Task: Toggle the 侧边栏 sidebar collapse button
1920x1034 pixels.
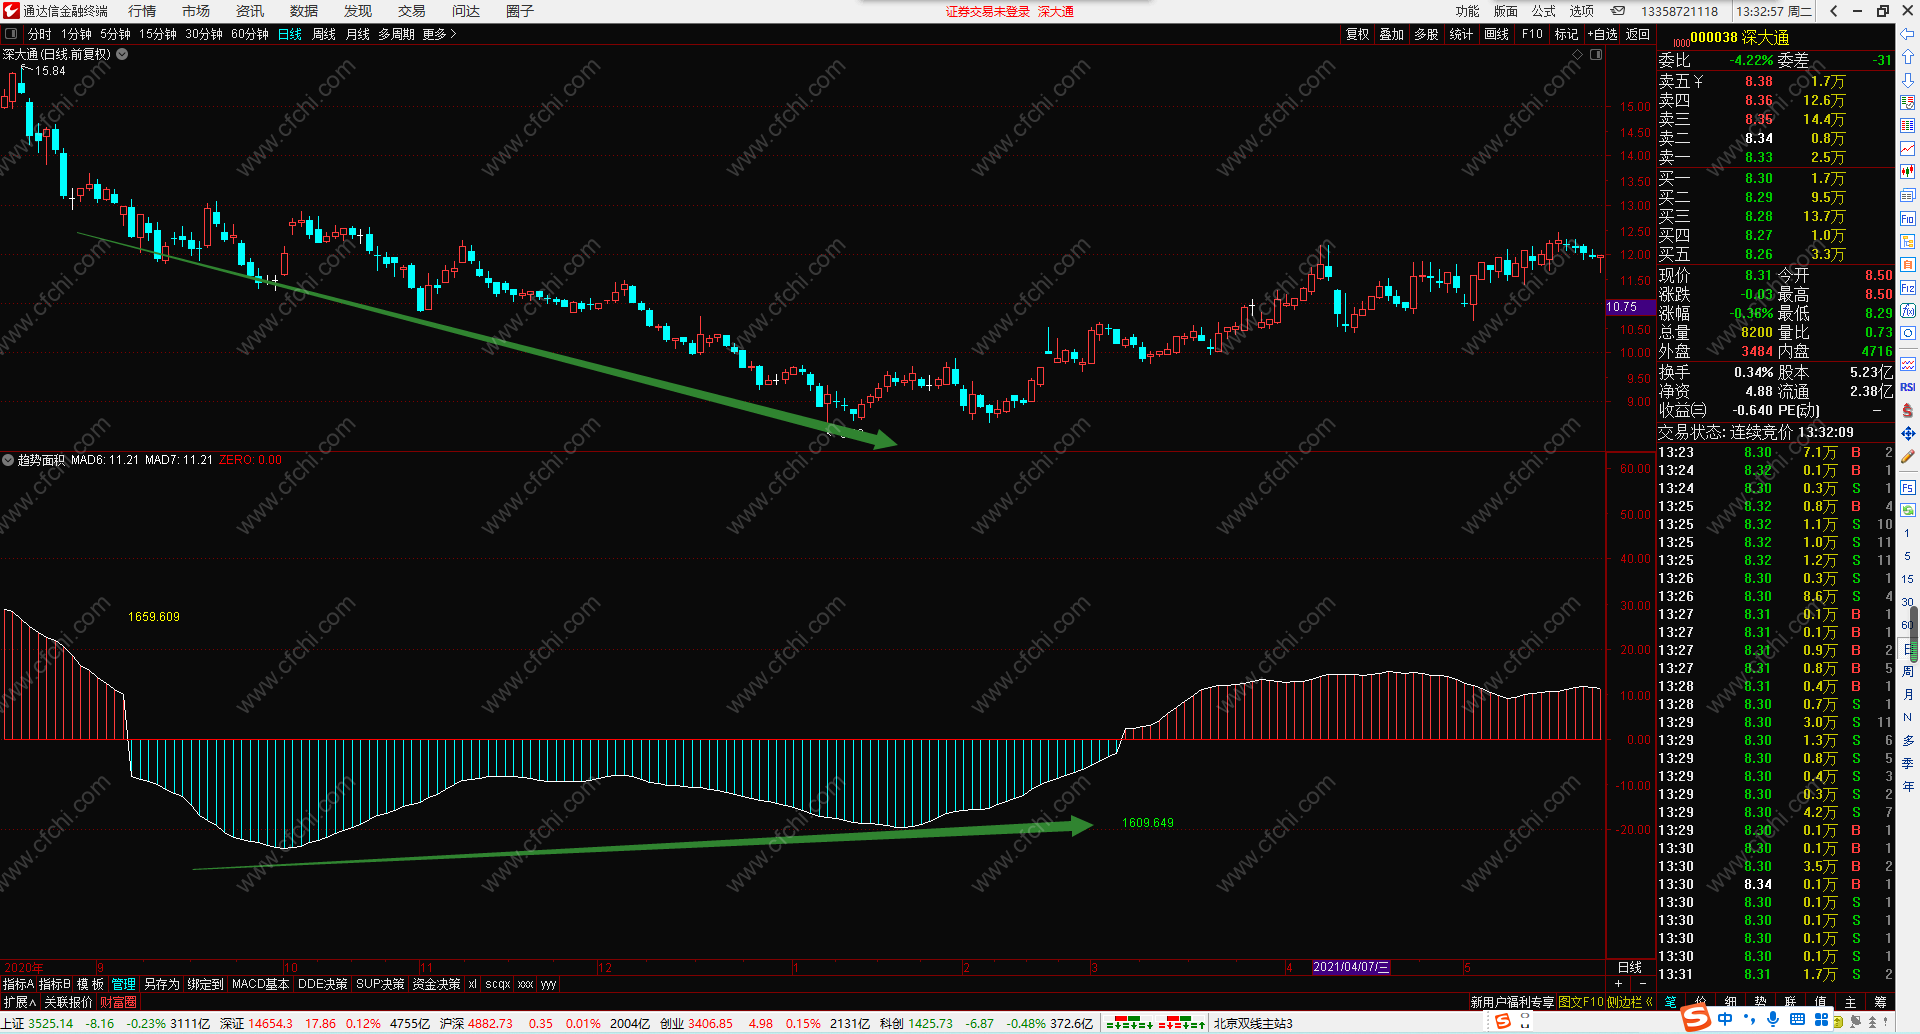Action: [x=1630, y=1002]
